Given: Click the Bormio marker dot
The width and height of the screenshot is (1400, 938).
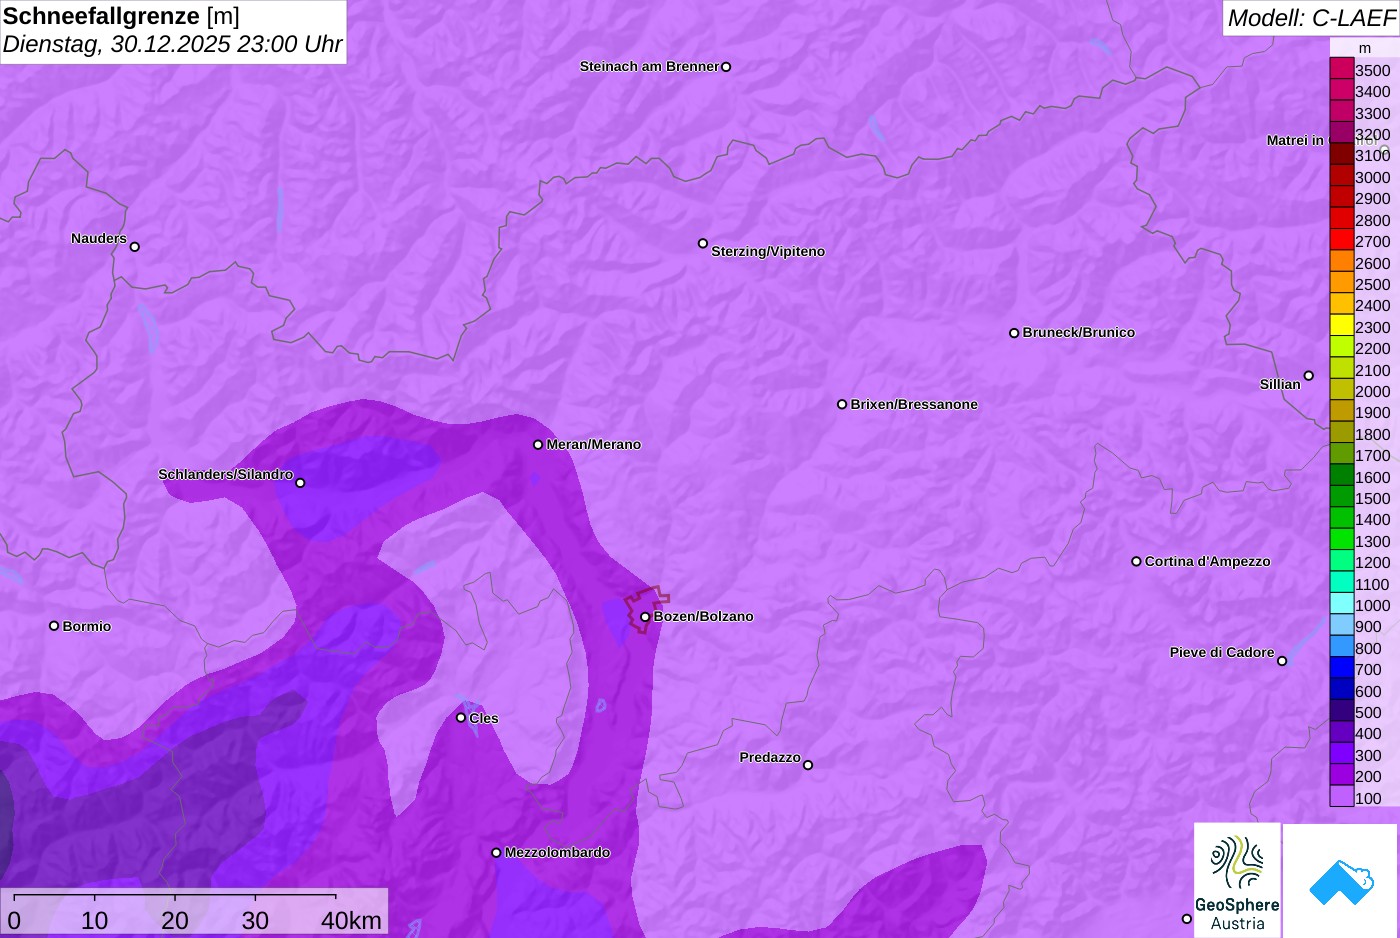Looking at the screenshot, I should (54, 626).
